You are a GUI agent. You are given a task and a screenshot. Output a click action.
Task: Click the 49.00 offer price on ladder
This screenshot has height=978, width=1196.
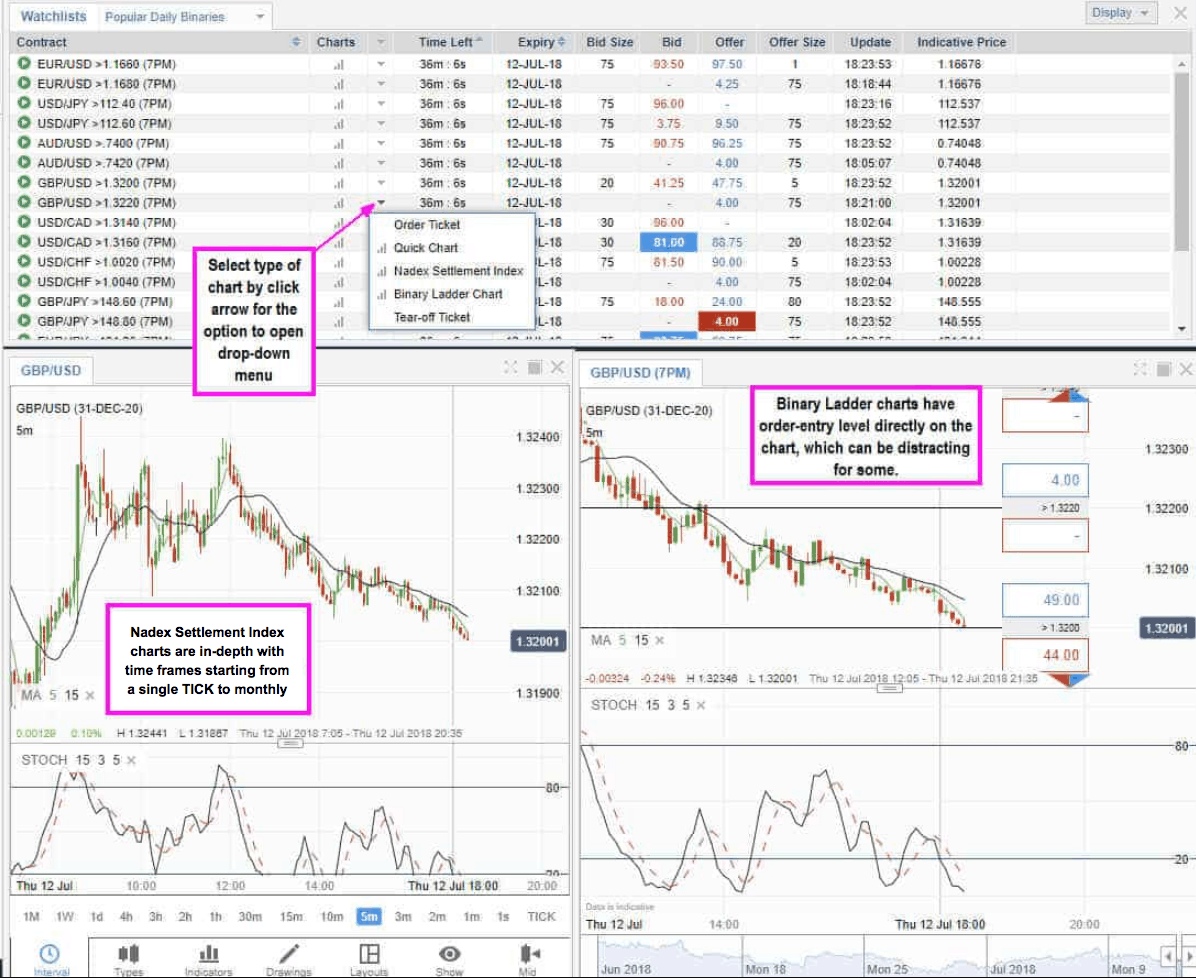click(x=1044, y=601)
